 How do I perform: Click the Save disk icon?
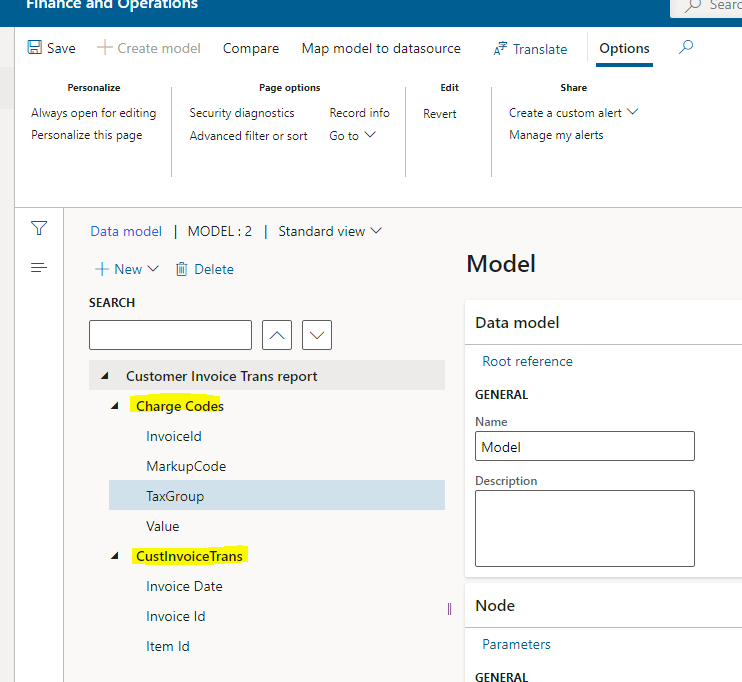pos(35,48)
